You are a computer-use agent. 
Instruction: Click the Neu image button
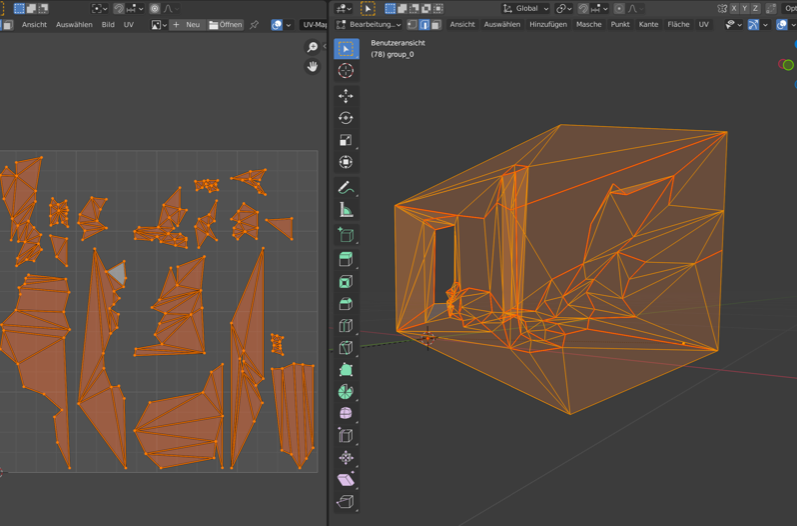[x=186, y=24]
